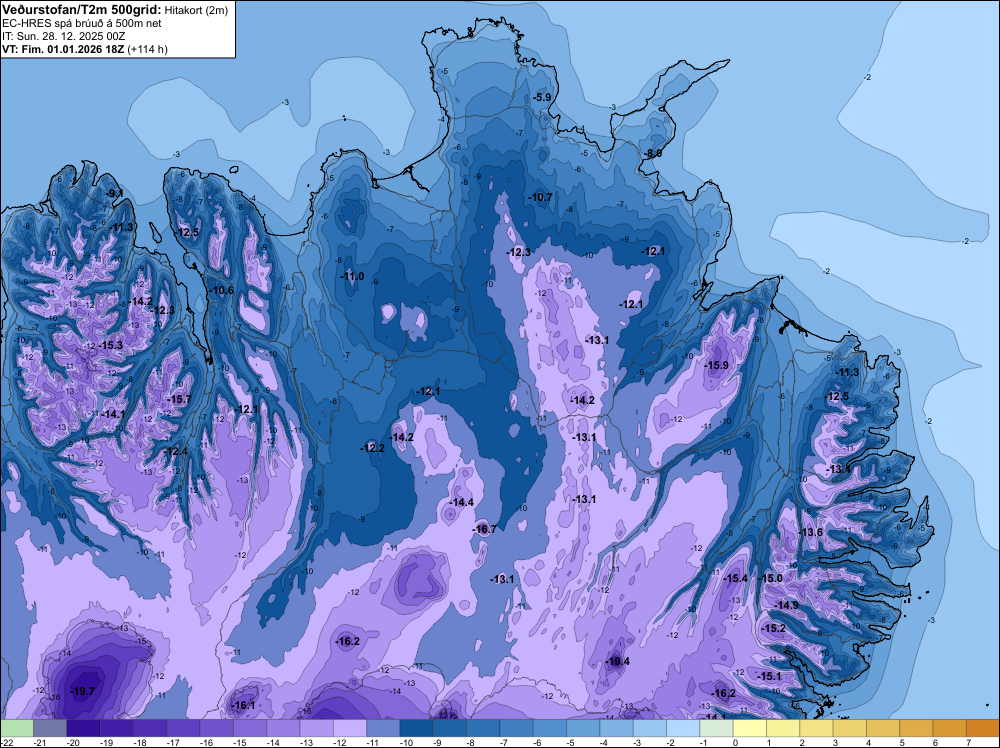Pick the -15 color swatch in the legend

(250, 728)
